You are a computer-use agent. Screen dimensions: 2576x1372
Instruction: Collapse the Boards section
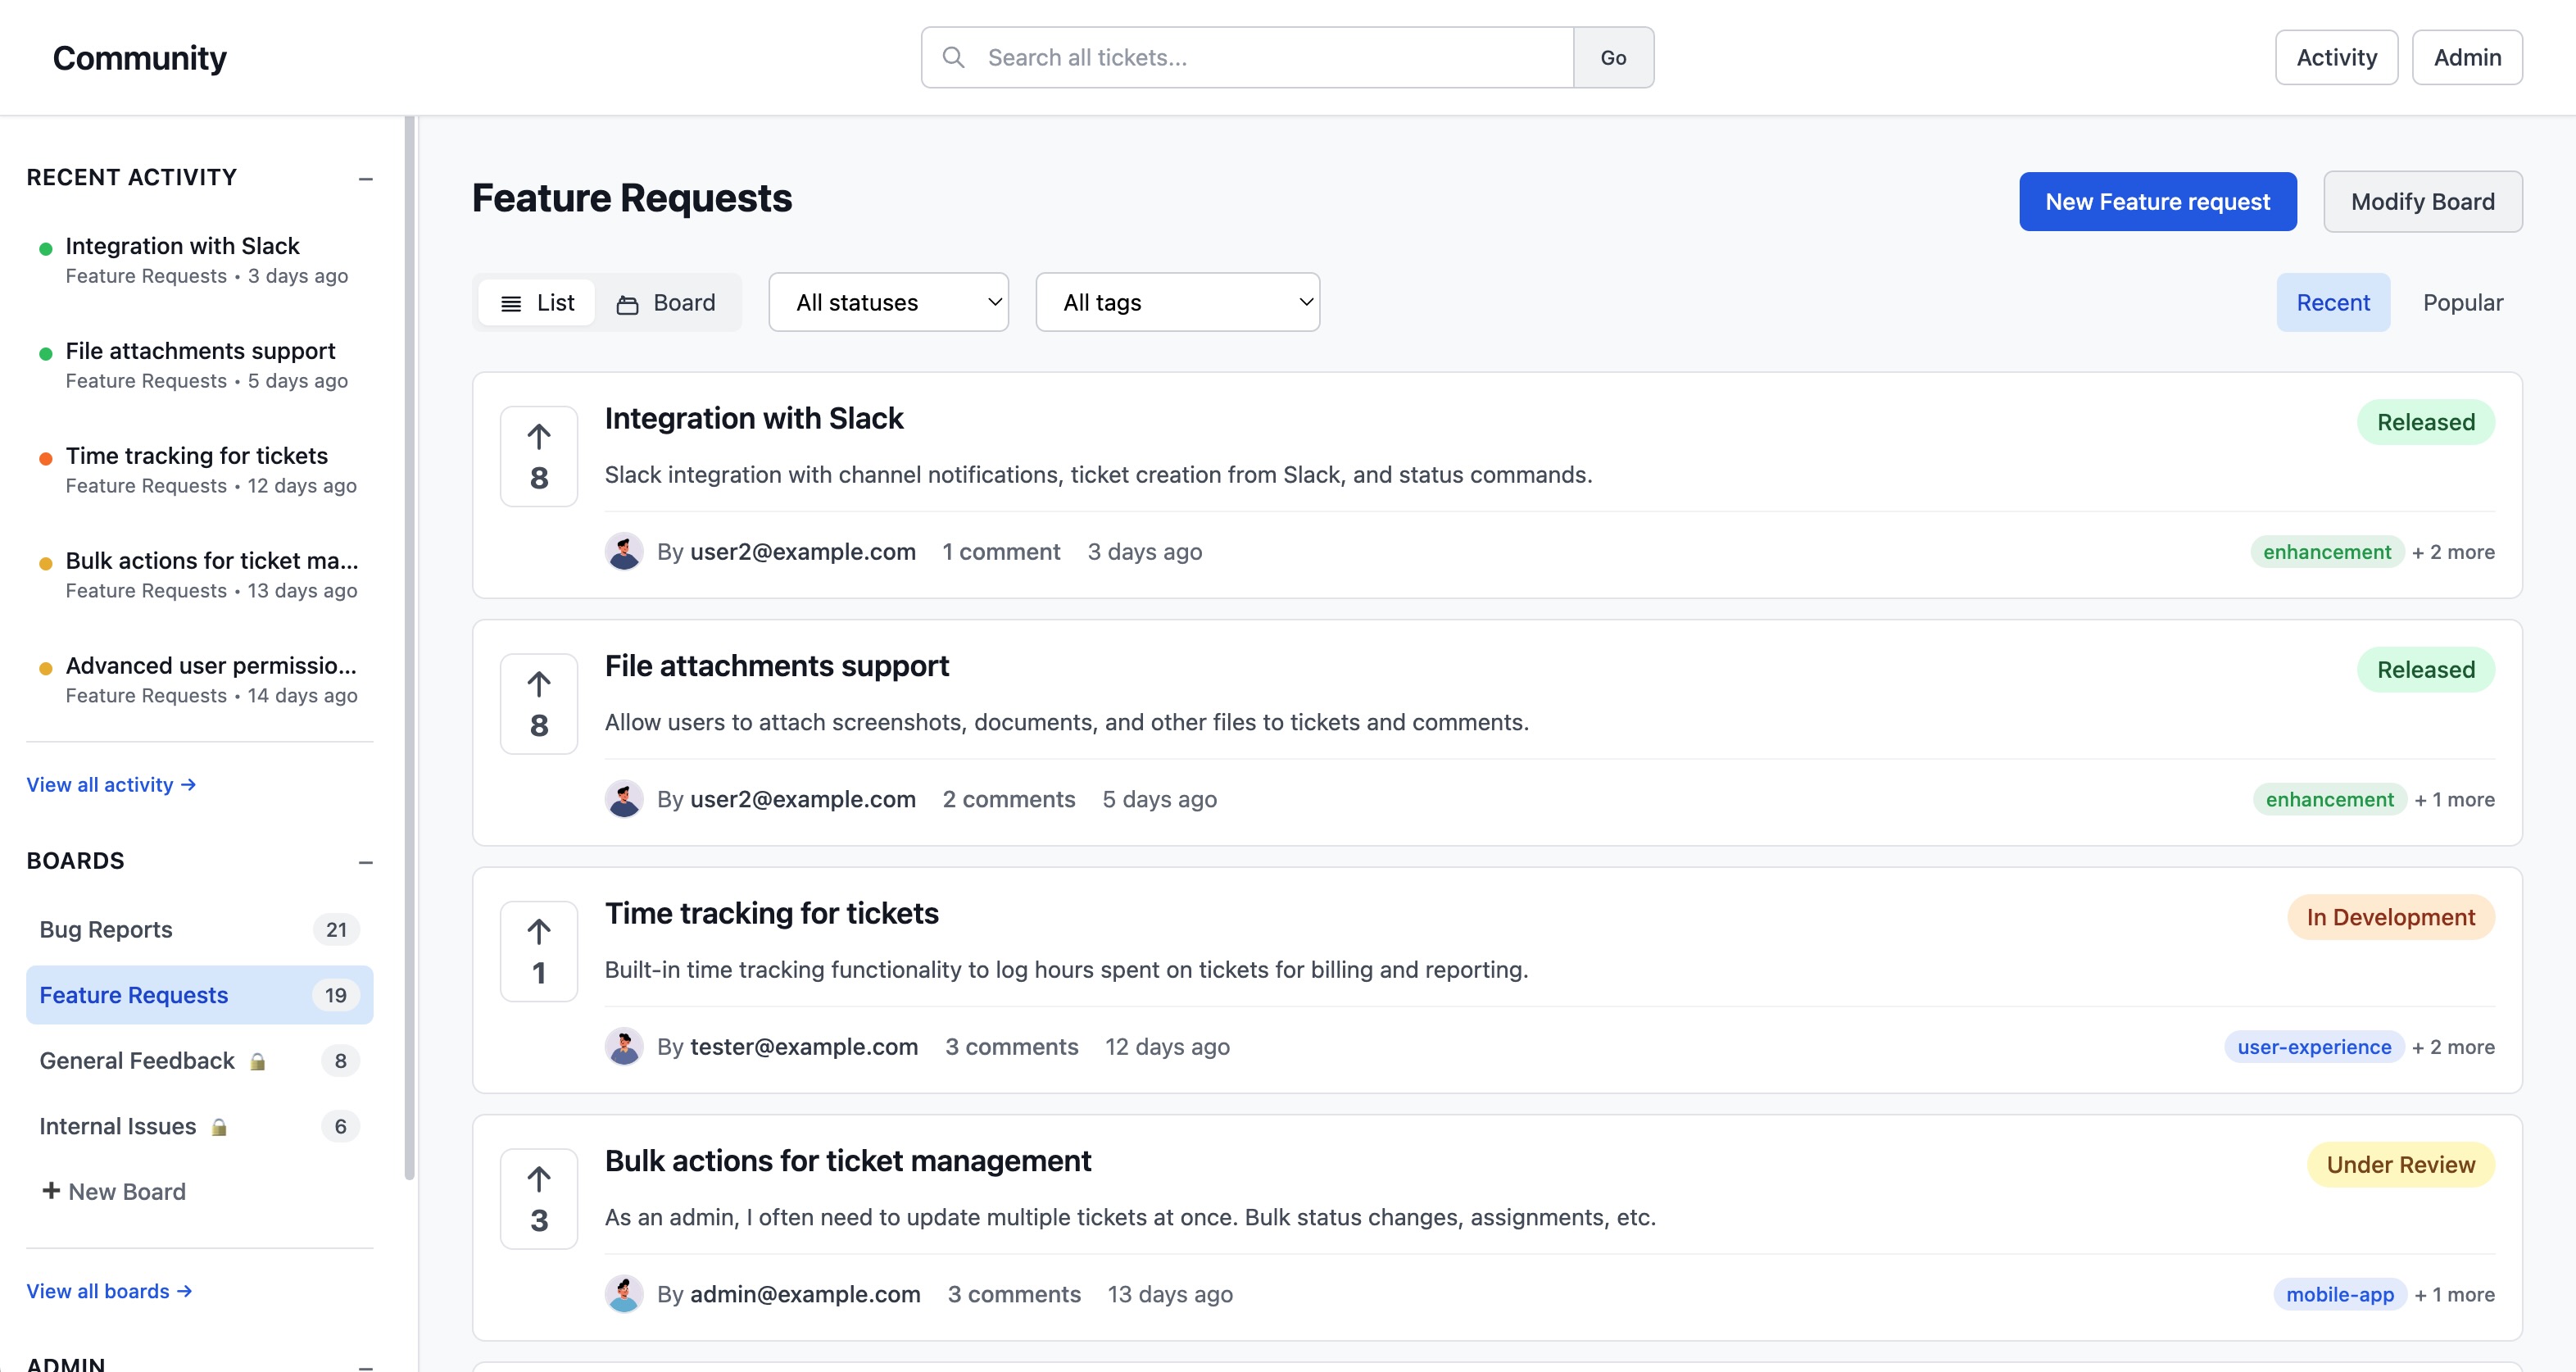(x=366, y=862)
